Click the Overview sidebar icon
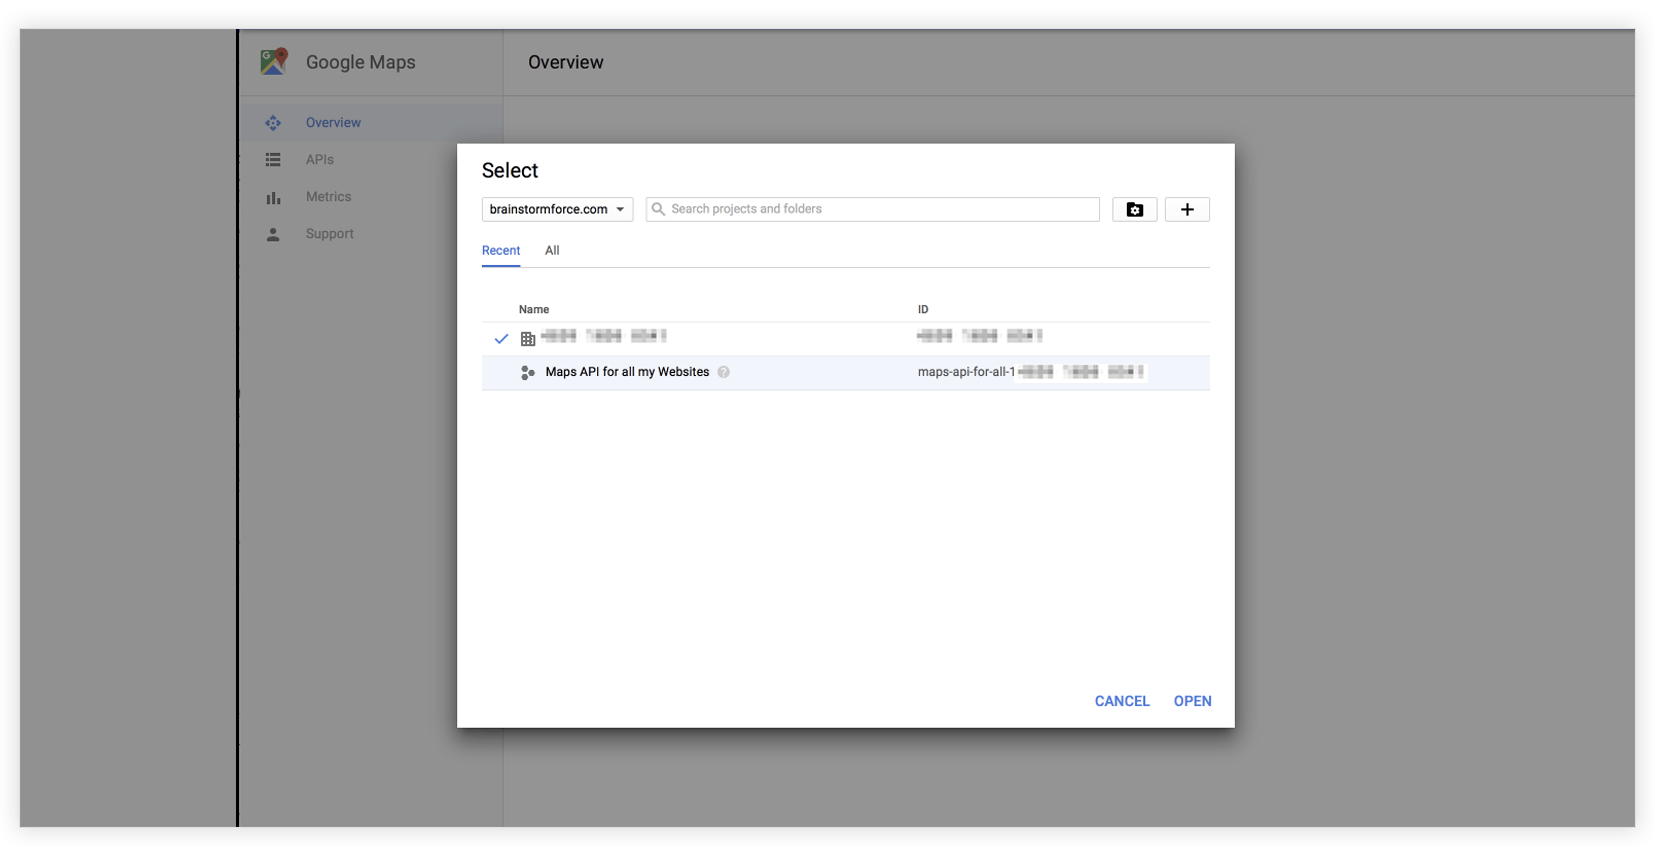Image resolution: width=1655 pixels, height=847 pixels. point(273,123)
